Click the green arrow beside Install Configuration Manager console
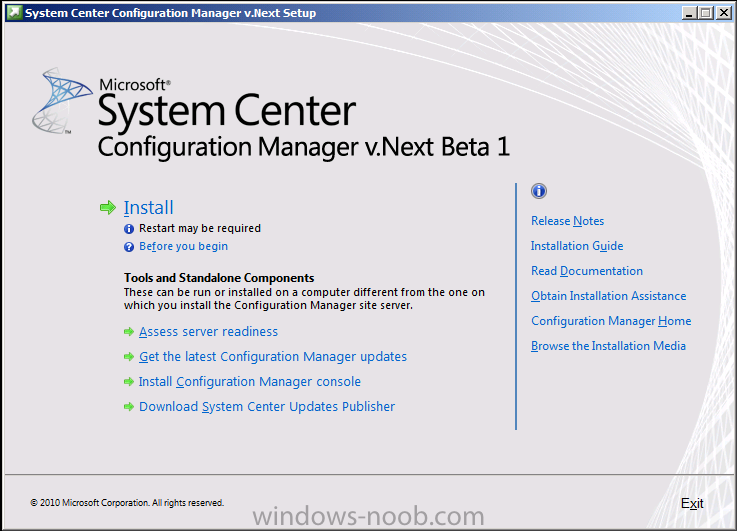 point(129,382)
